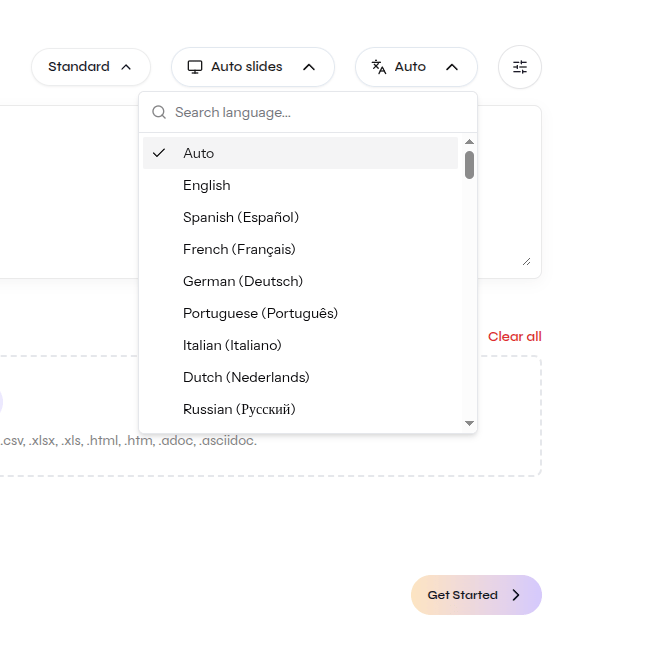Choose Dutch (Nederlands)
The image size is (646, 668).
(x=300, y=377)
